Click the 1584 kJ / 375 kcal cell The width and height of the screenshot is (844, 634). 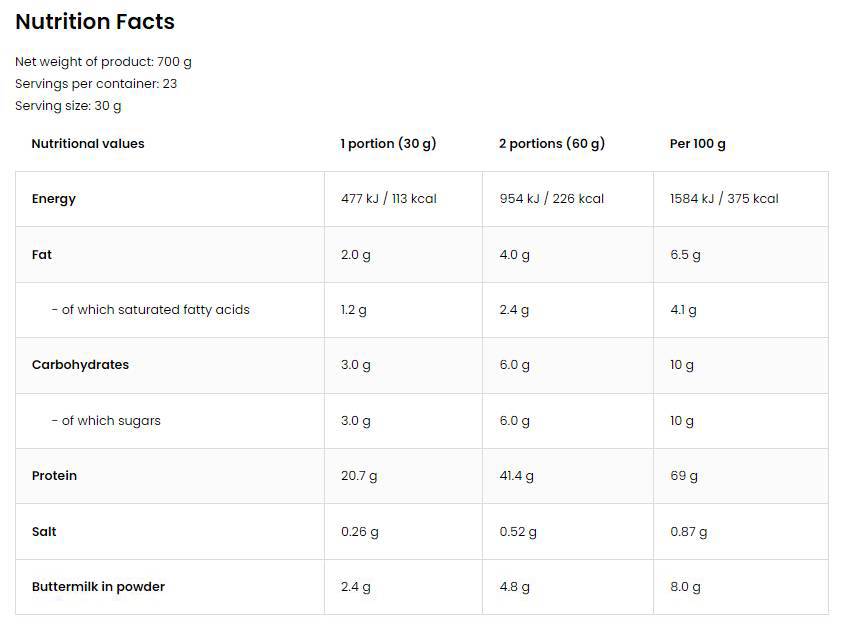(x=723, y=199)
